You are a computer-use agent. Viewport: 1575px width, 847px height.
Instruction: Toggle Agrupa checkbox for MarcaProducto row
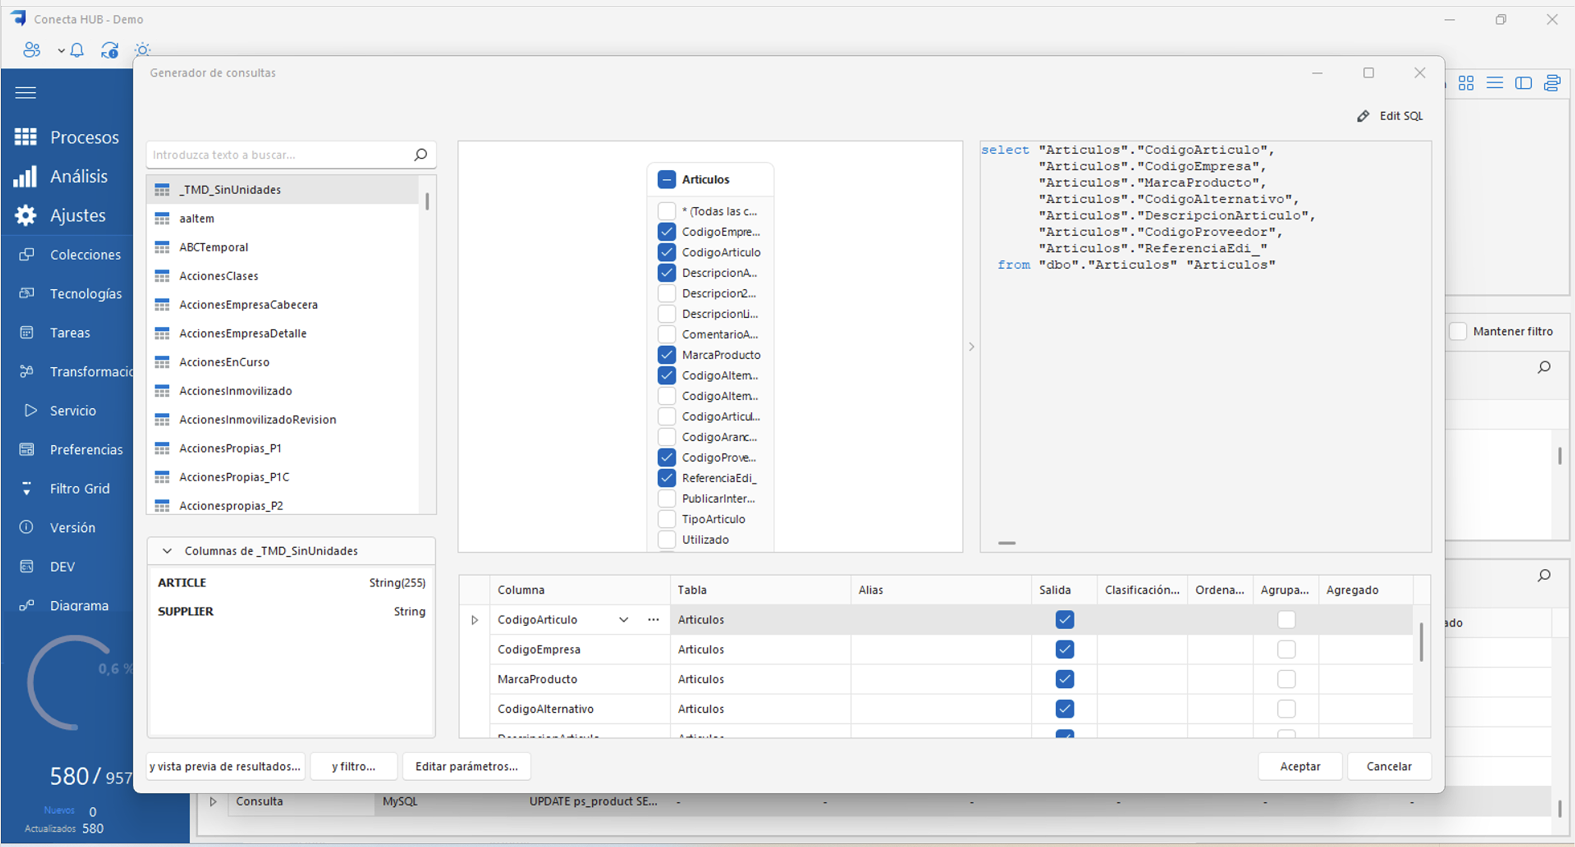(x=1286, y=680)
